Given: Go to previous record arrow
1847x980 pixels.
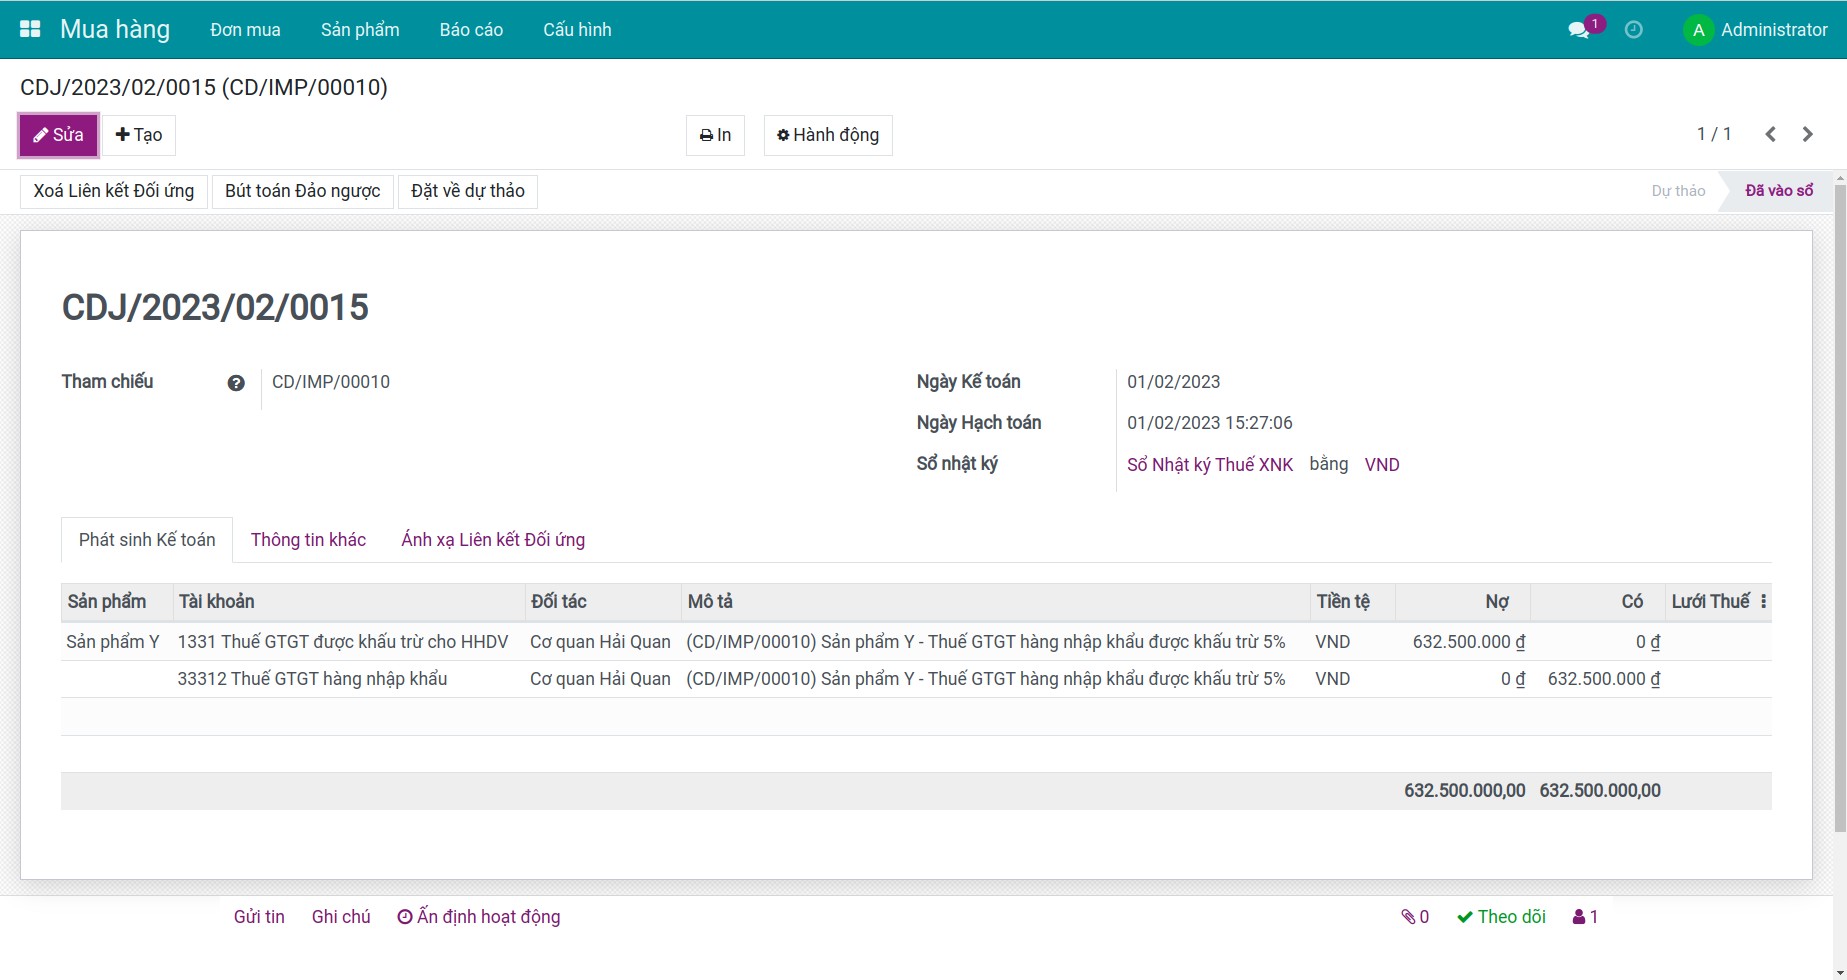Looking at the screenshot, I should point(1770,134).
